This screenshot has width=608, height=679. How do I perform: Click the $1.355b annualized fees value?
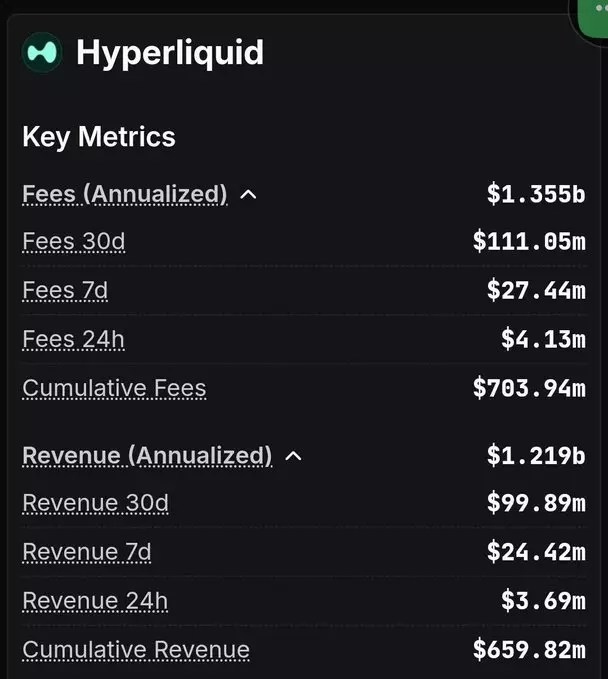536,194
